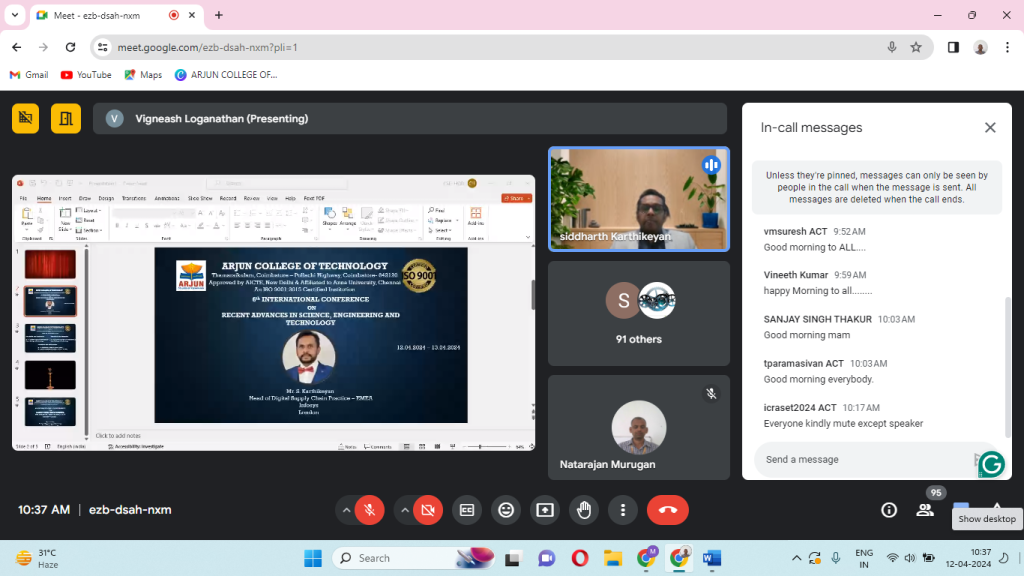The height and width of the screenshot is (576, 1024).
Task: Select the siddharth Karthikeyan video tile
Action: 639,199
